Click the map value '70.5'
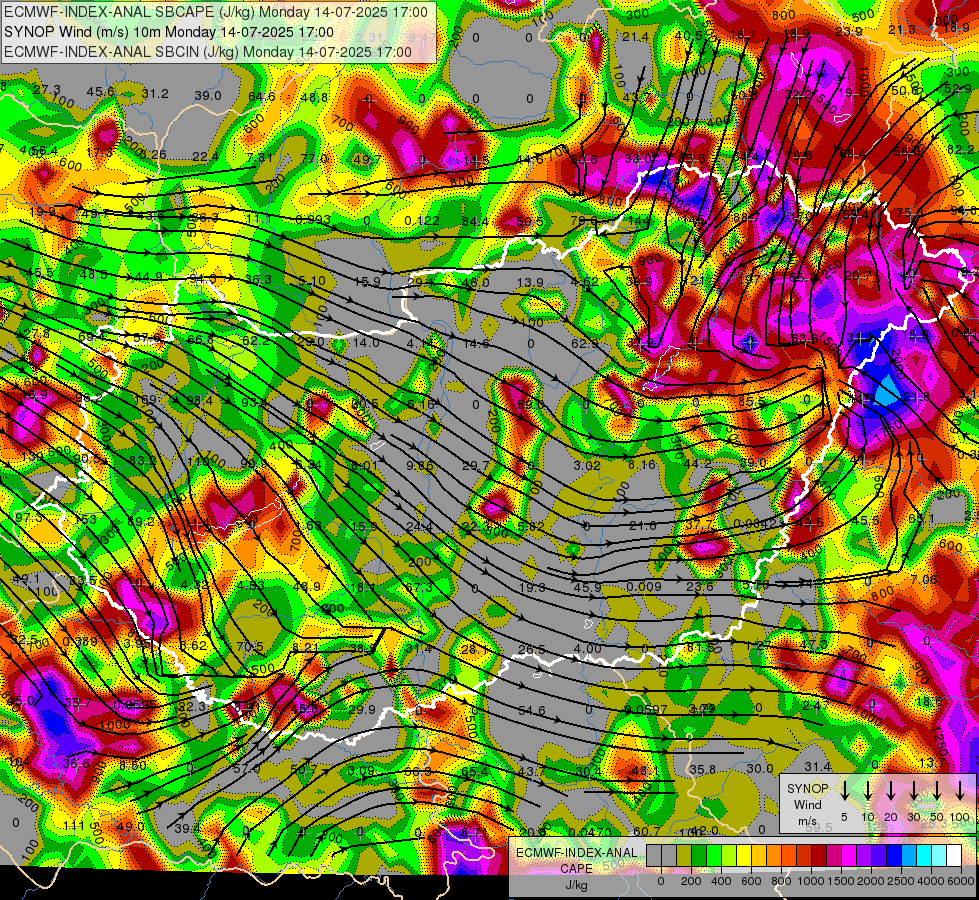The width and height of the screenshot is (979, 900). click(x=250, y=647)
